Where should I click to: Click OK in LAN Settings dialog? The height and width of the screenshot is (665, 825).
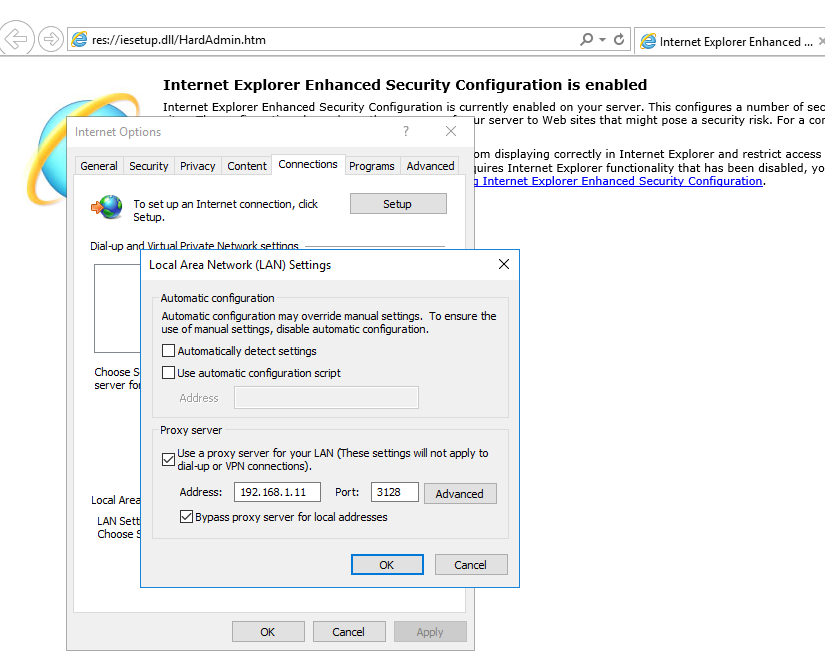coord(387,565)
